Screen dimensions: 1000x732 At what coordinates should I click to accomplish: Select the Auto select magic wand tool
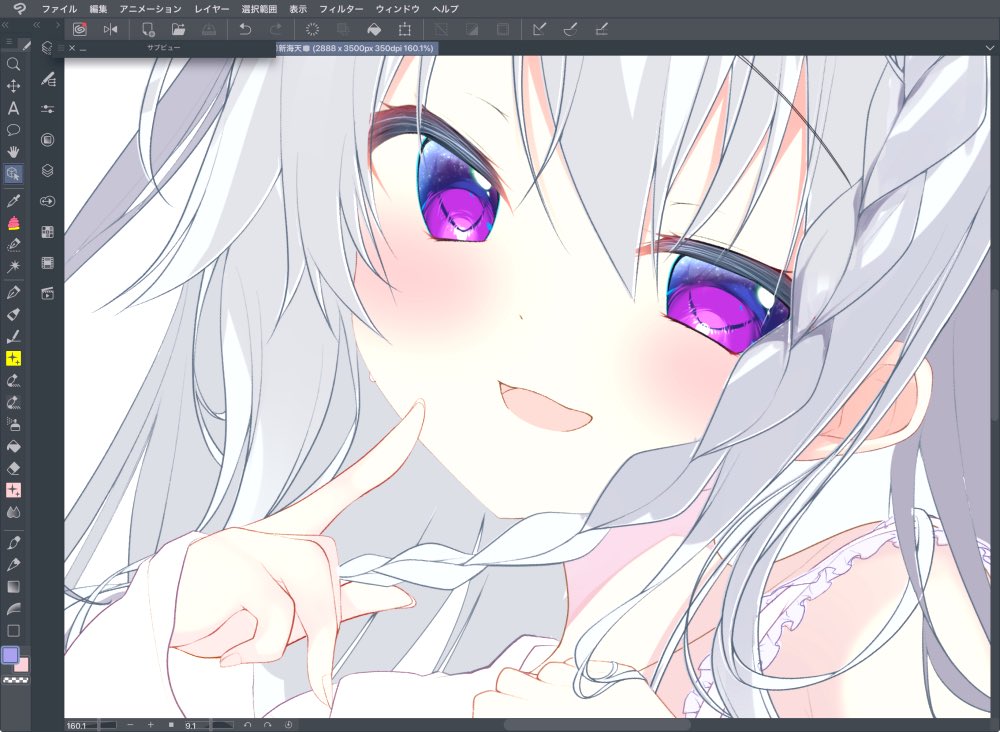coord(13,266)
